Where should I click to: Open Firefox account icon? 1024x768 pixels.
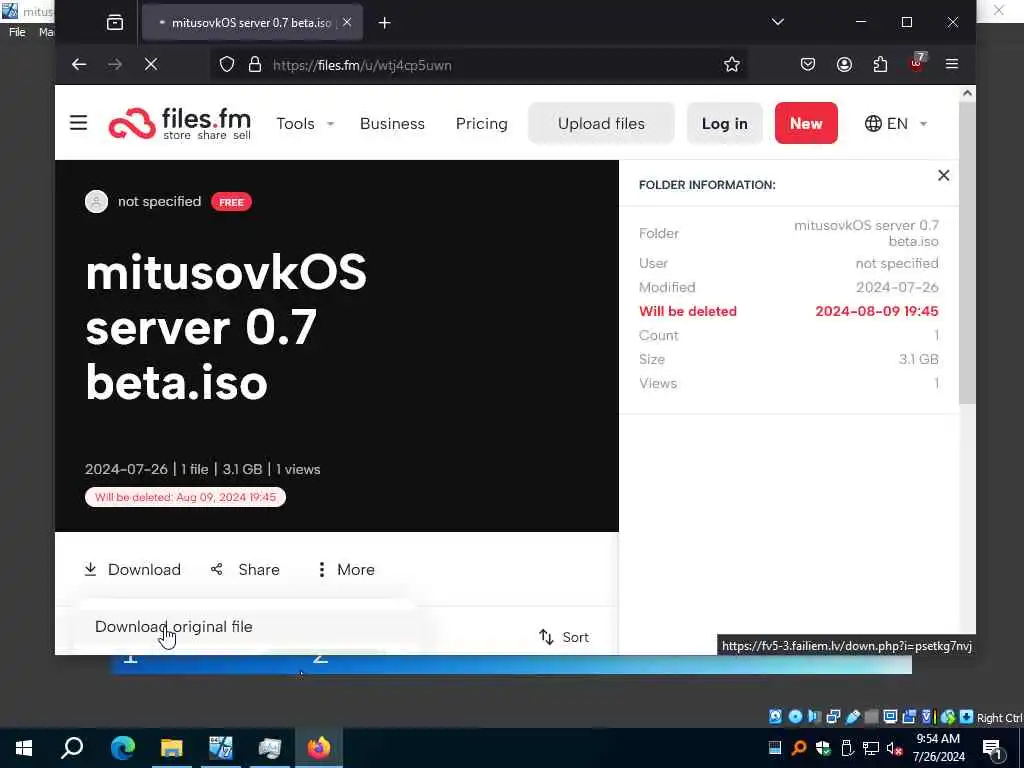point(844,64)
